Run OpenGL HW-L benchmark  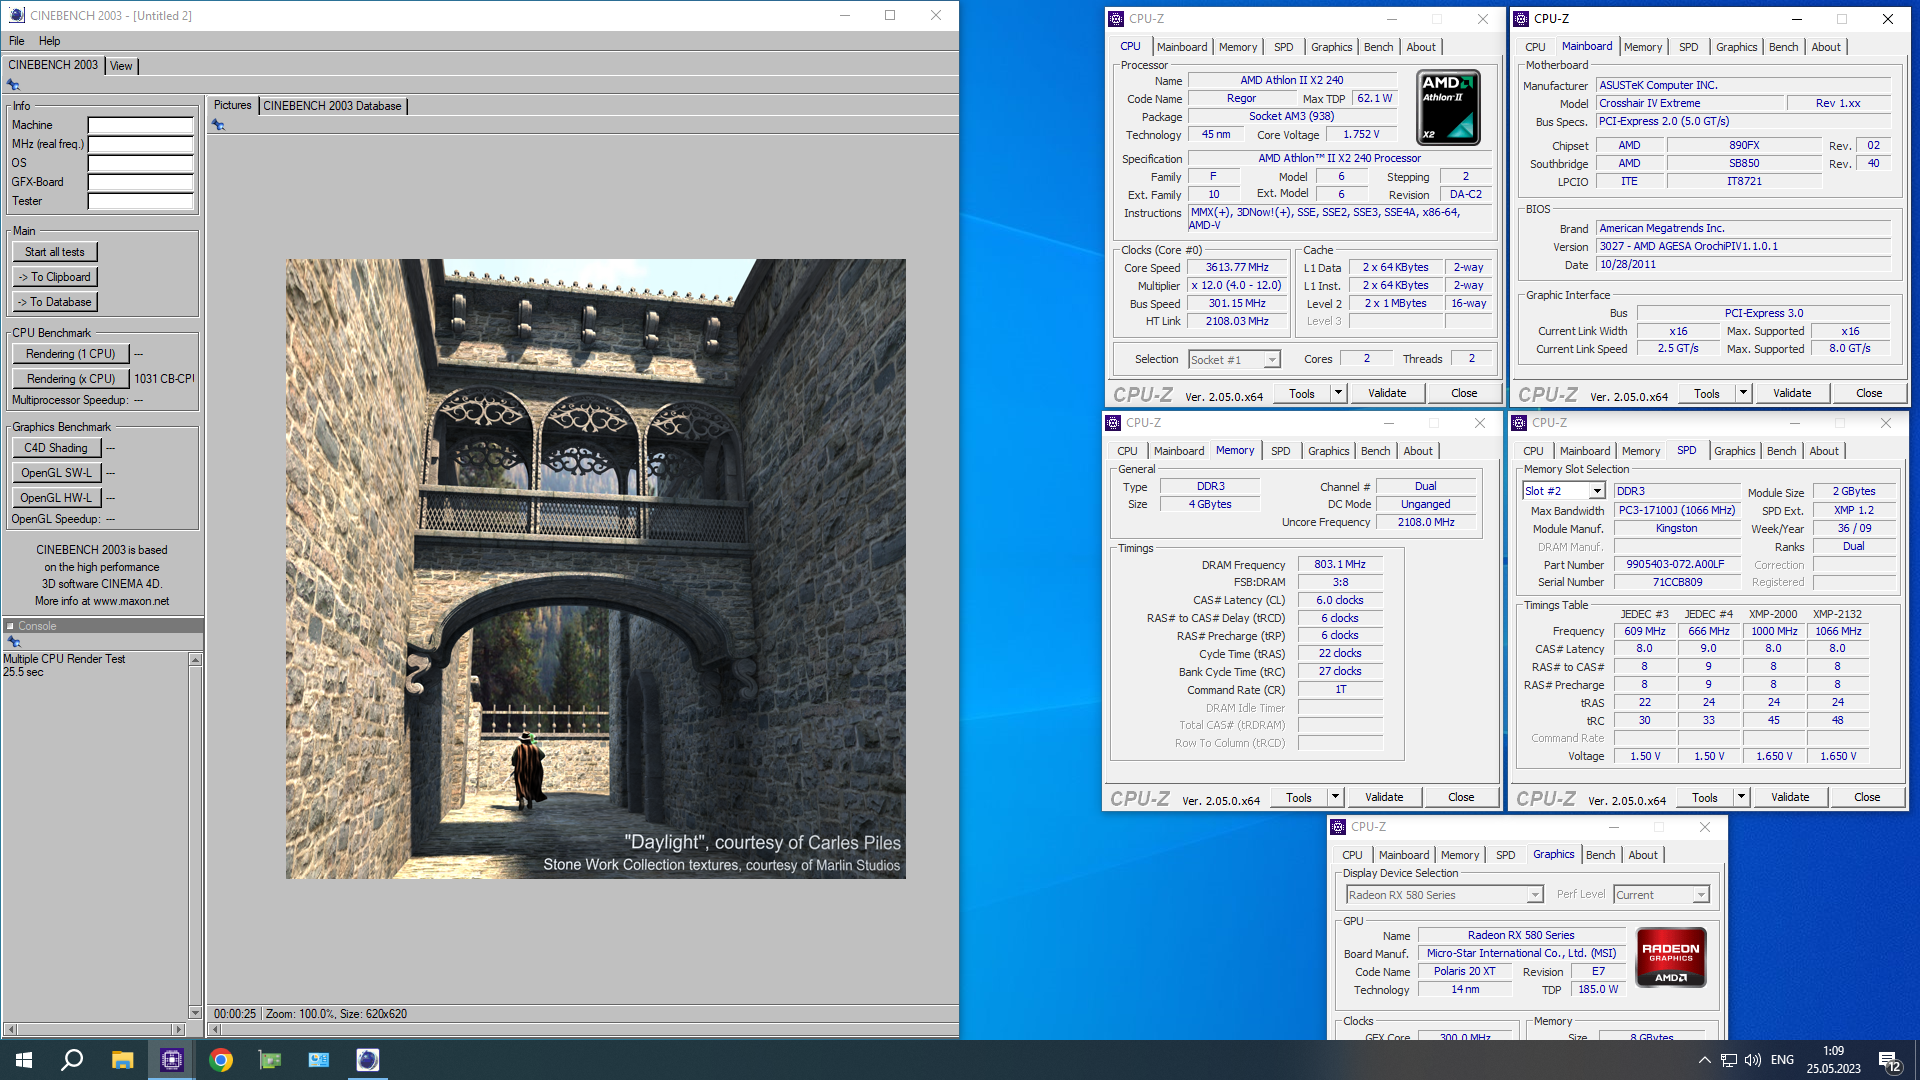coord(56,498)
